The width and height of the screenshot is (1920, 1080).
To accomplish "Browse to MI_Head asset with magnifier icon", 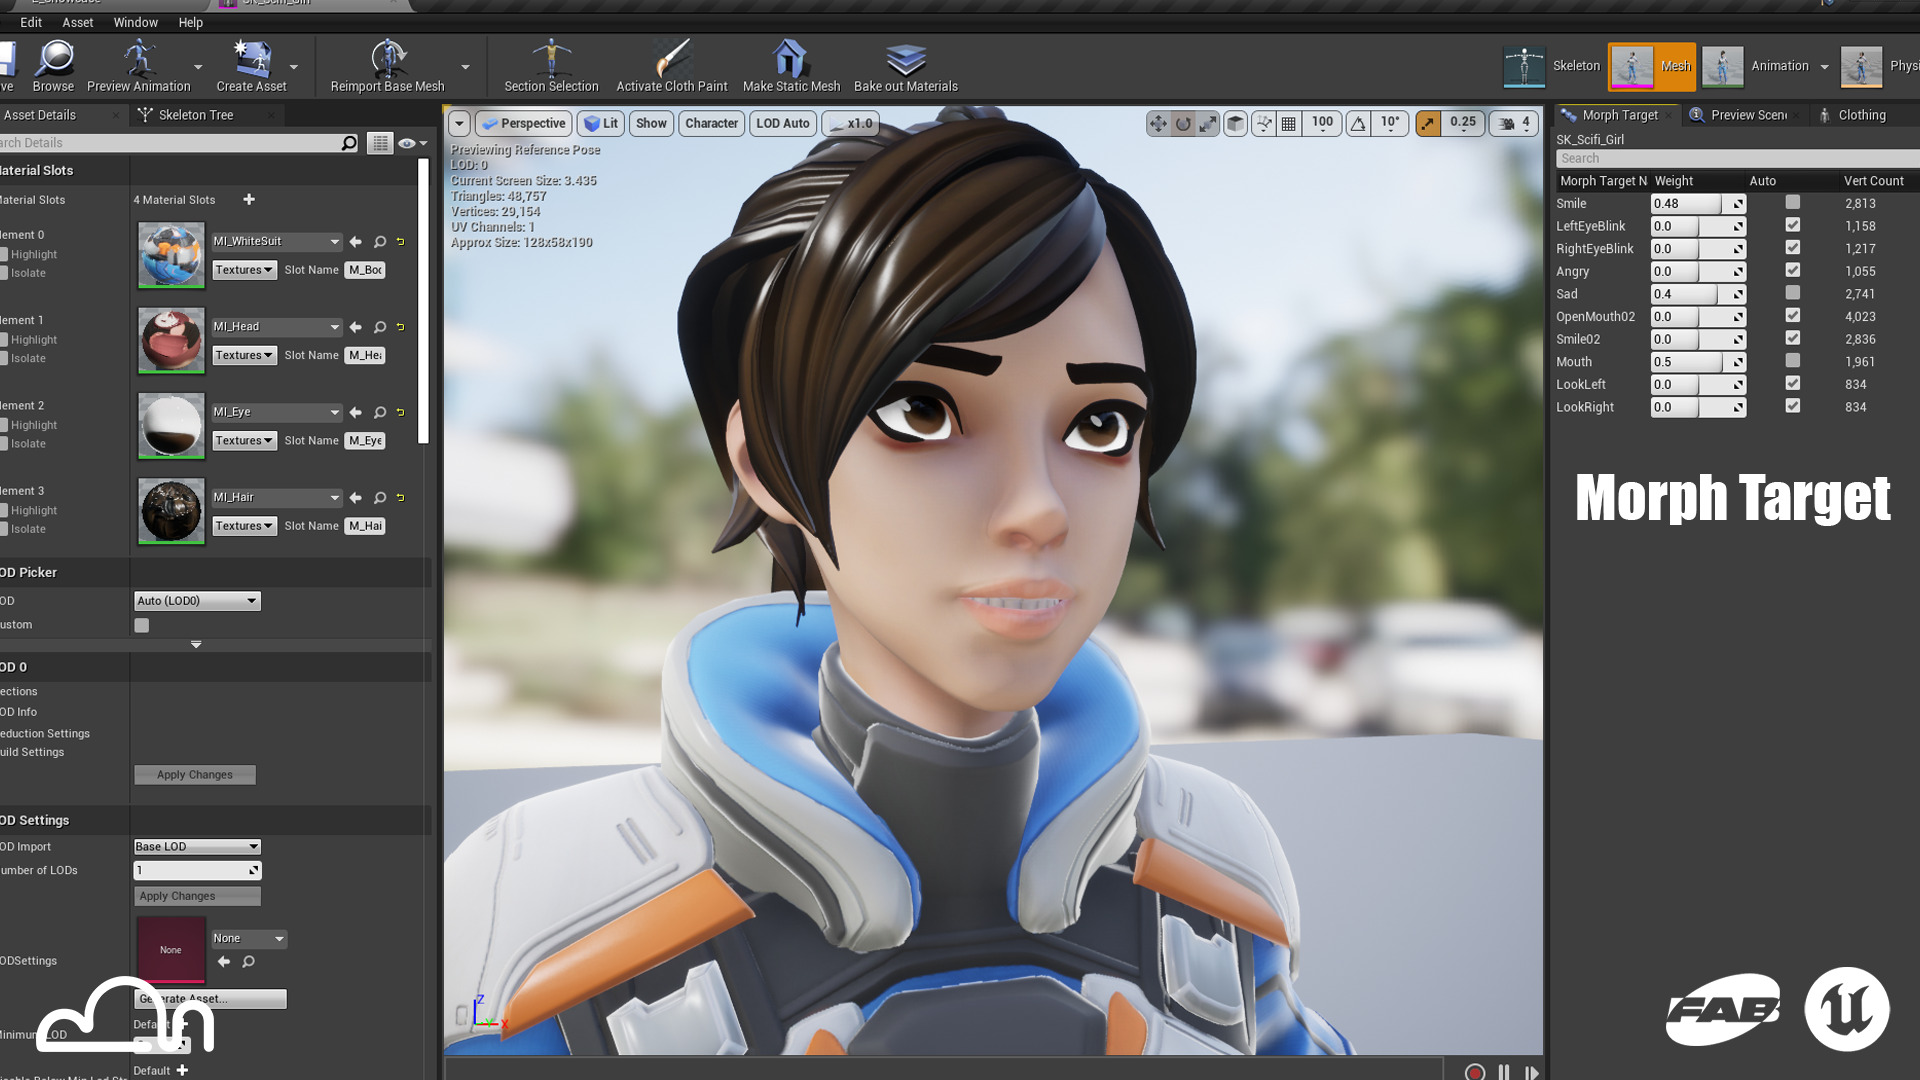I will coord(380,327).
